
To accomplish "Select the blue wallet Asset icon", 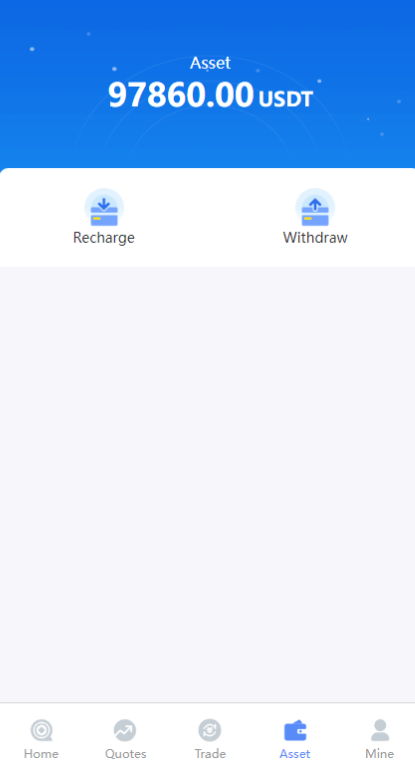I will [295, 730].
